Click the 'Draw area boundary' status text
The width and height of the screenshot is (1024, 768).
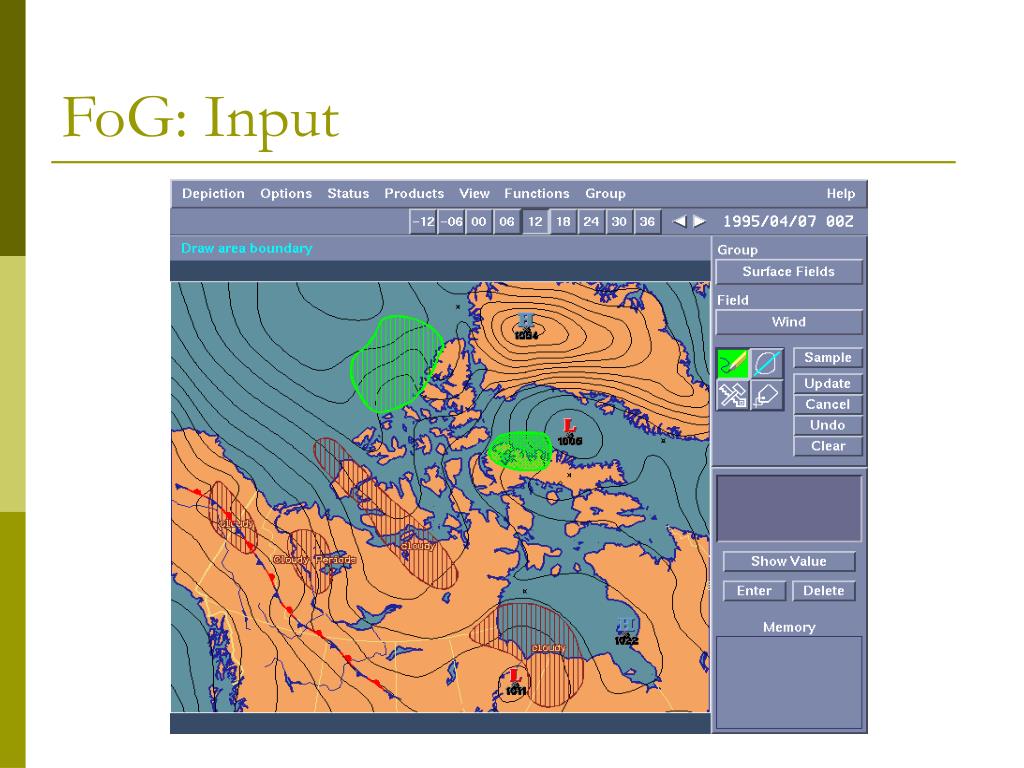247,248
